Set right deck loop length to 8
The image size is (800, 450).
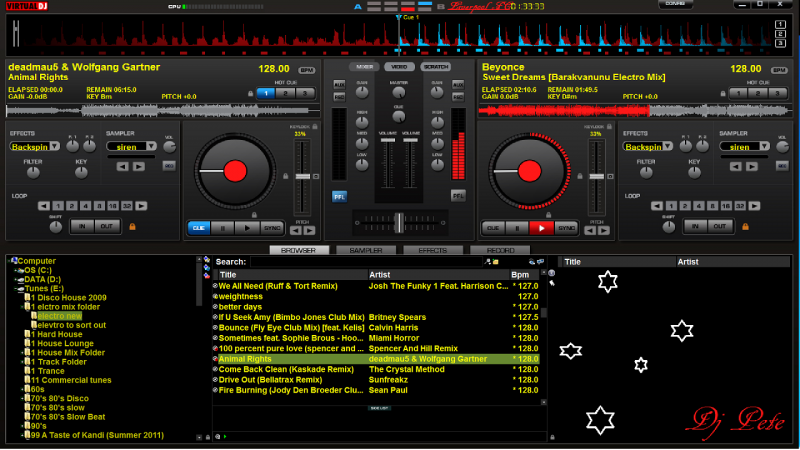pos(712,206)
